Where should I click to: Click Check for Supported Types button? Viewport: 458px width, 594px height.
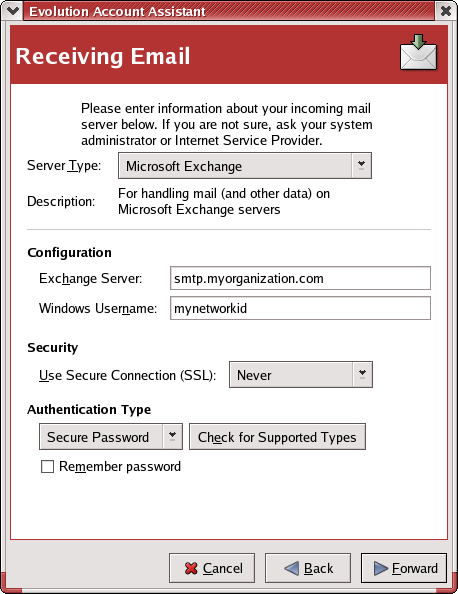[277, 436]
